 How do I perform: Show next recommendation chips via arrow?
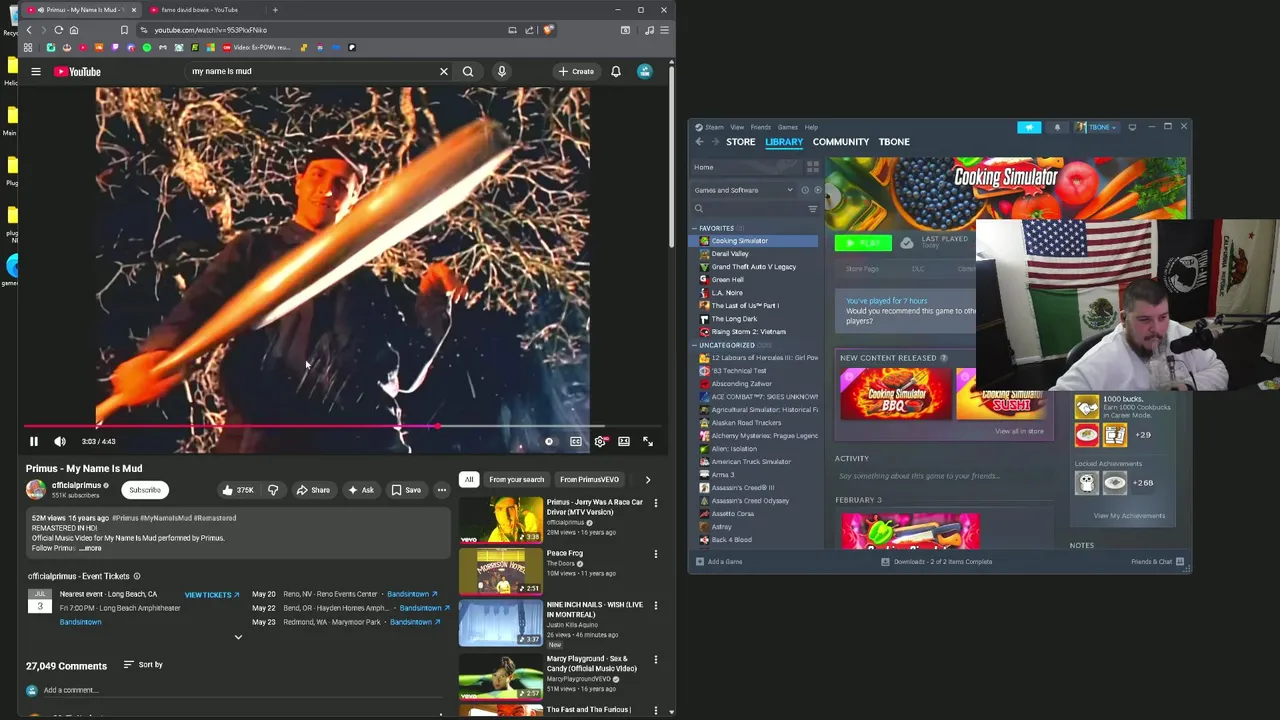pyautogui.click(x=647, y=479)
